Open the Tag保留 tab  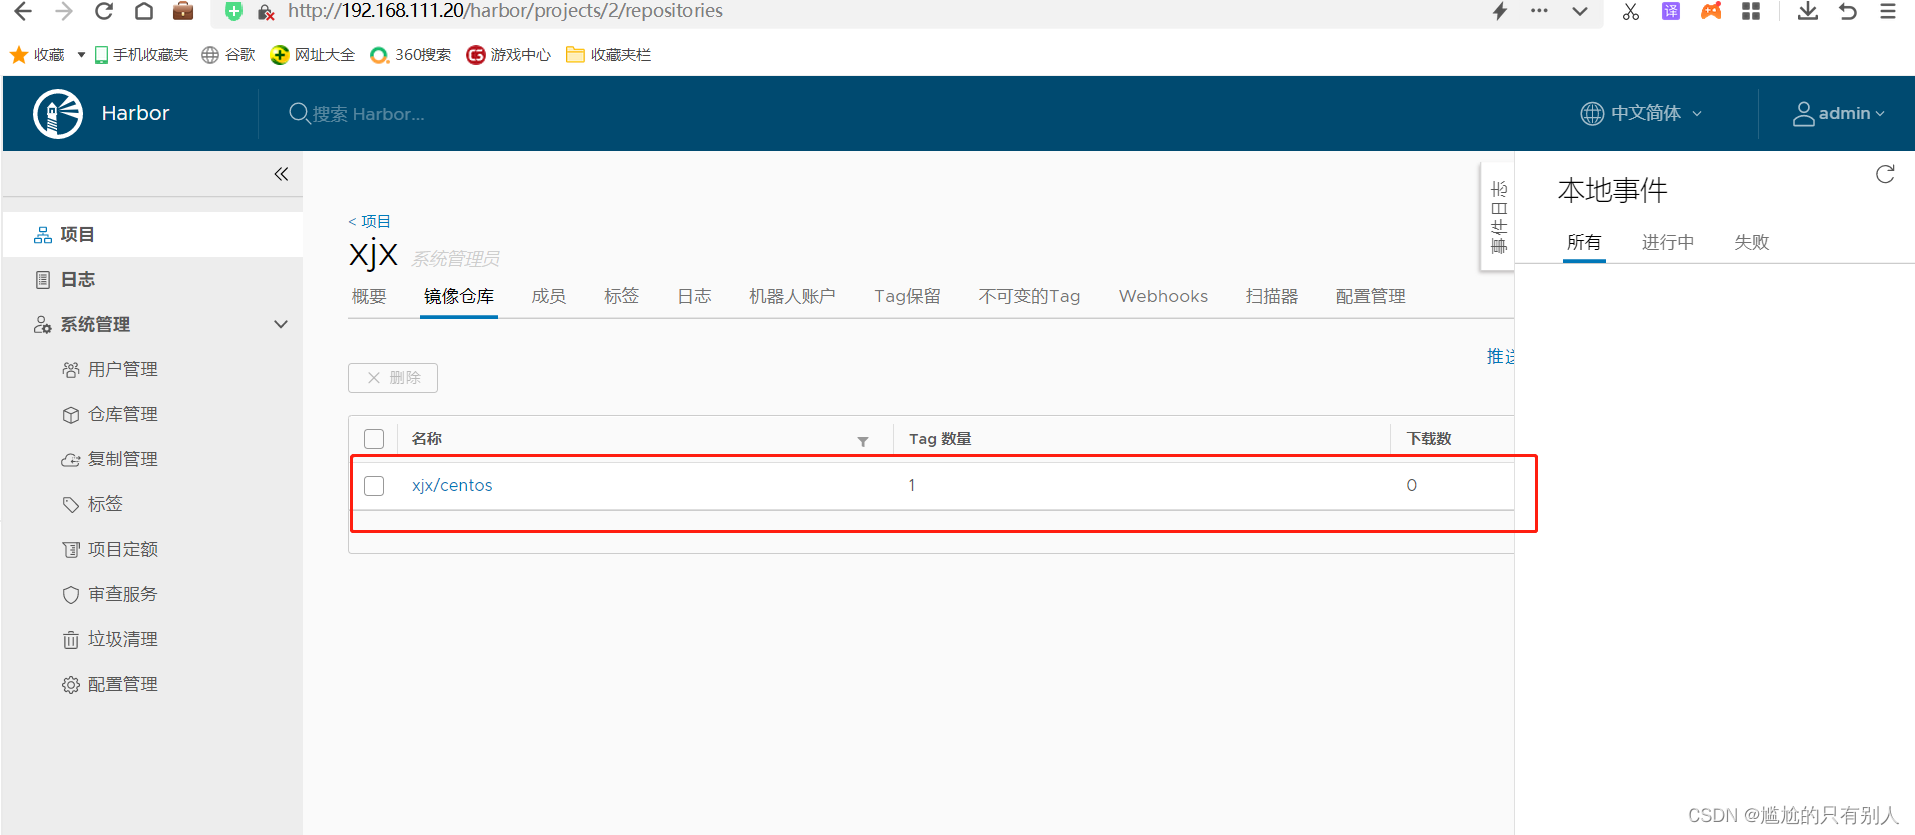point(907,296)
